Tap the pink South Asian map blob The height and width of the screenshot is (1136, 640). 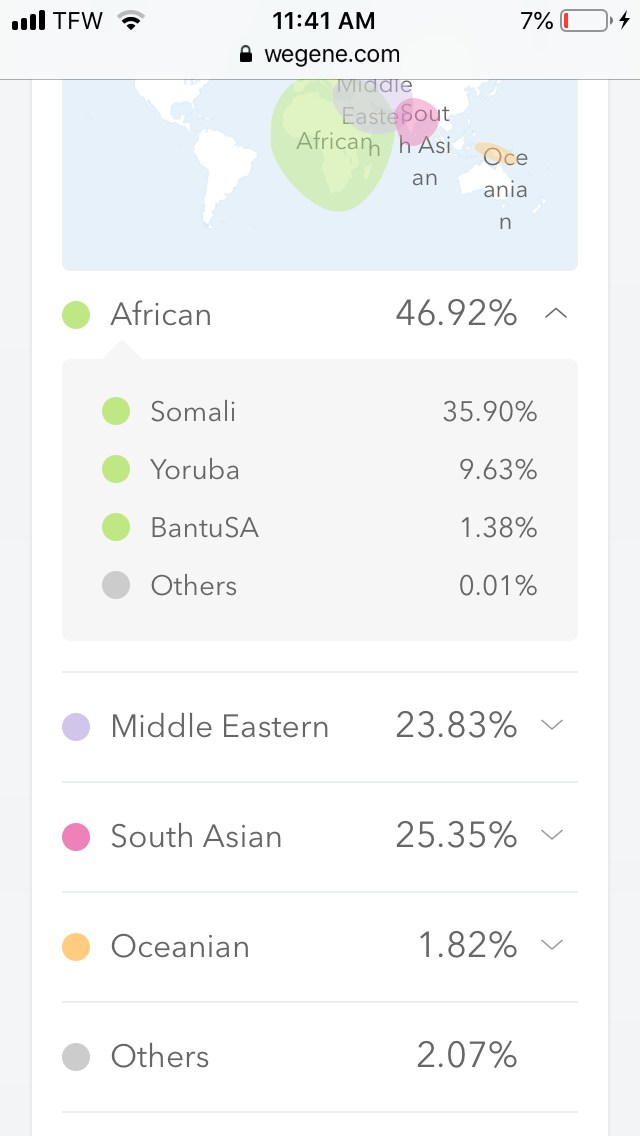tap(416, 120)
